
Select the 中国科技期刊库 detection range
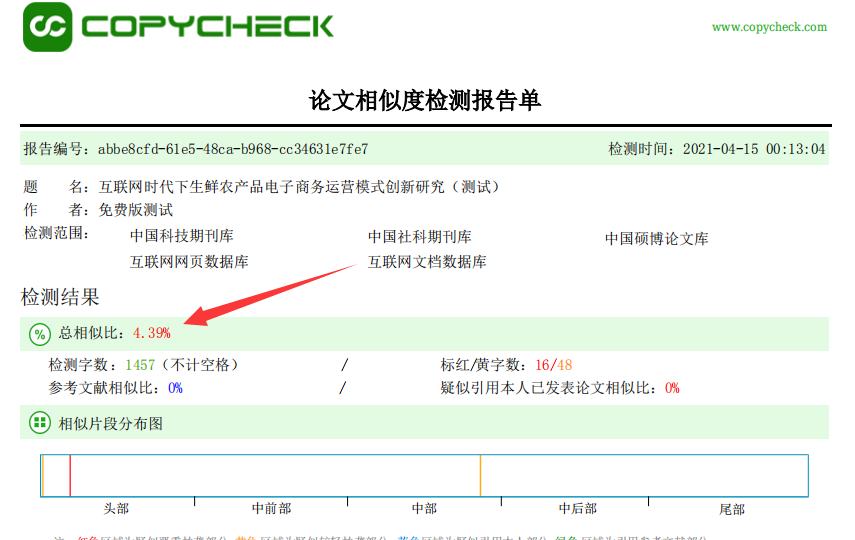[x=182, y=237]
